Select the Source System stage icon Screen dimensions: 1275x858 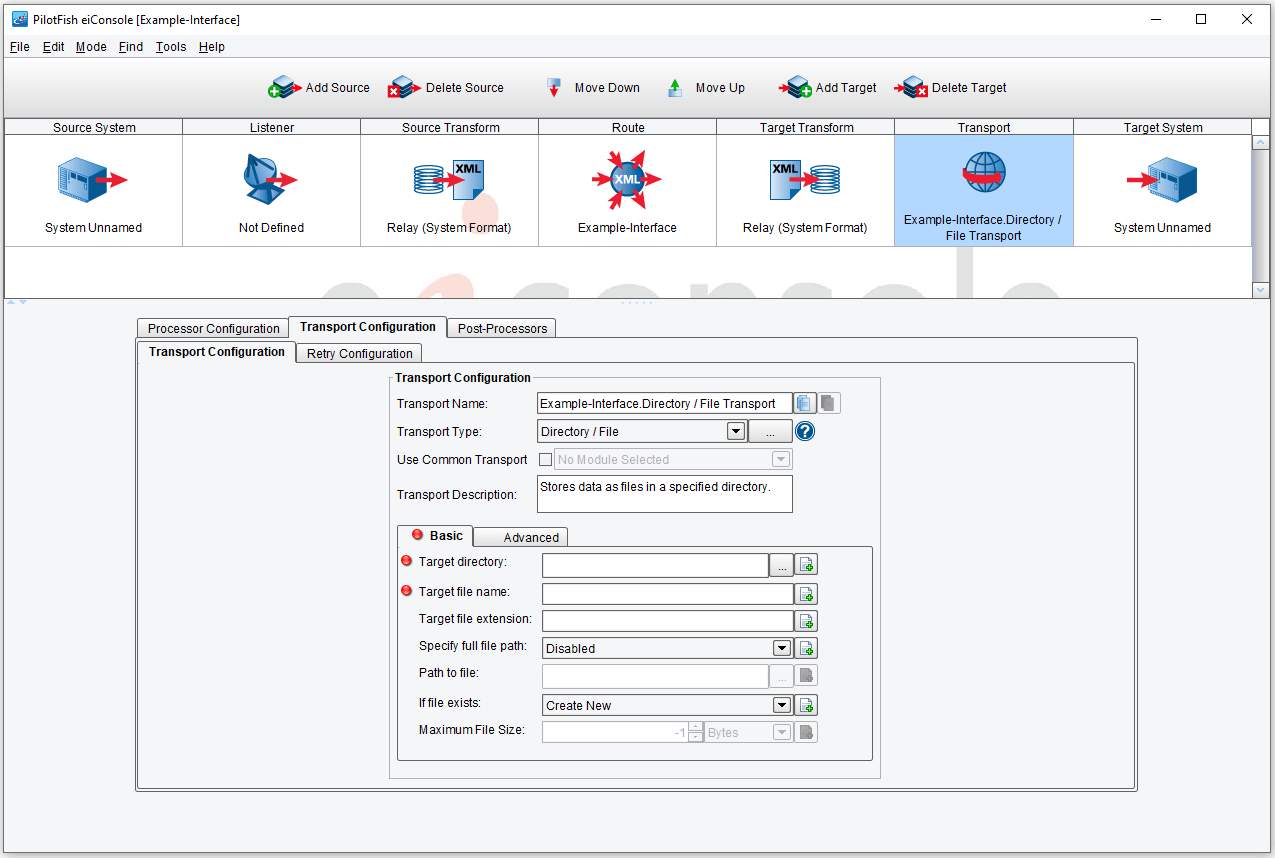[x=94, y=181]
